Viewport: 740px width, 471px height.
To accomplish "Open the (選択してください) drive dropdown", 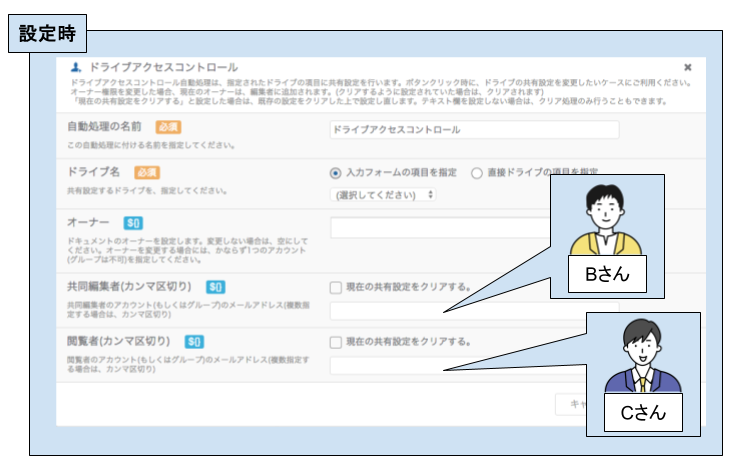I will (x=383, y=194).
